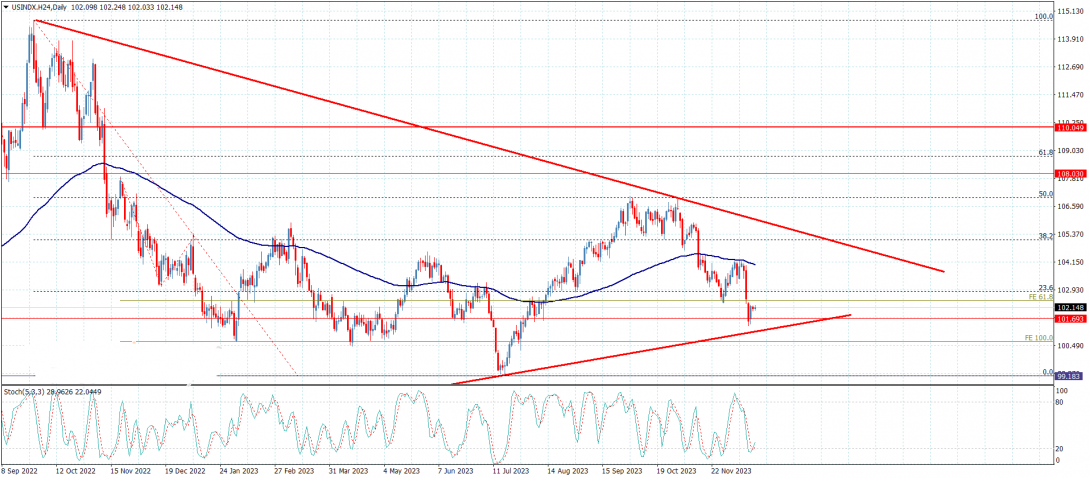Click the 4 May 2023 date label
Image resolution: width=1090 pixels, height=478 pixels.
[400, 471]
